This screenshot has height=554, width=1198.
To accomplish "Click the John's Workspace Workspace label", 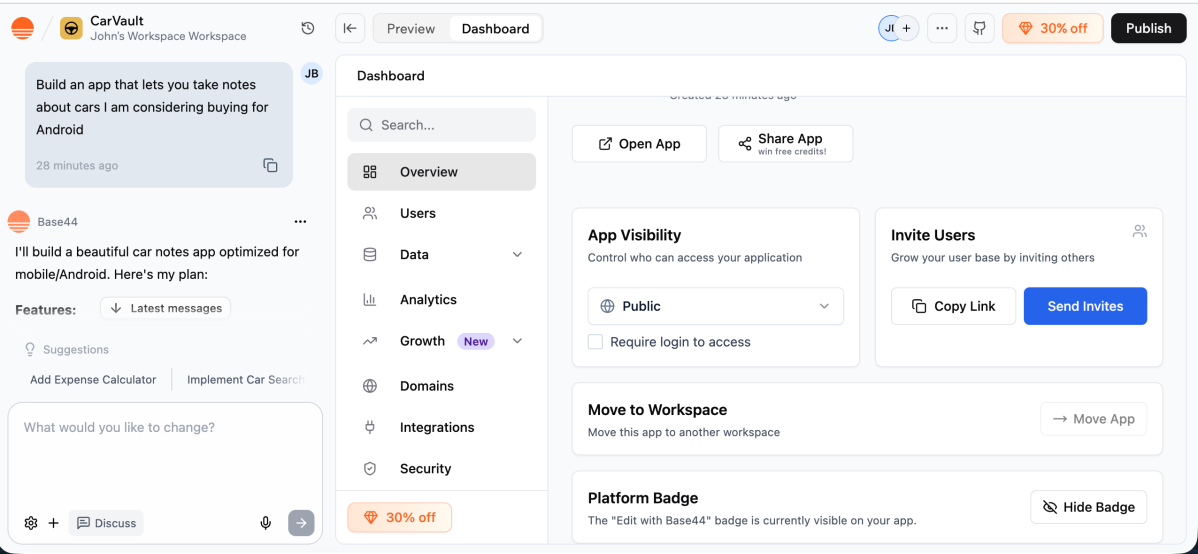I will point(168,36).
